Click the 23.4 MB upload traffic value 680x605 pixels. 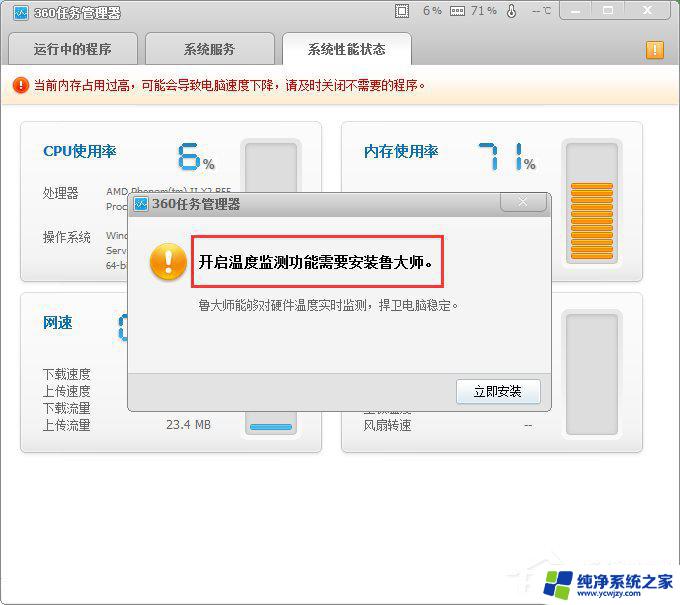click(189, 425)
